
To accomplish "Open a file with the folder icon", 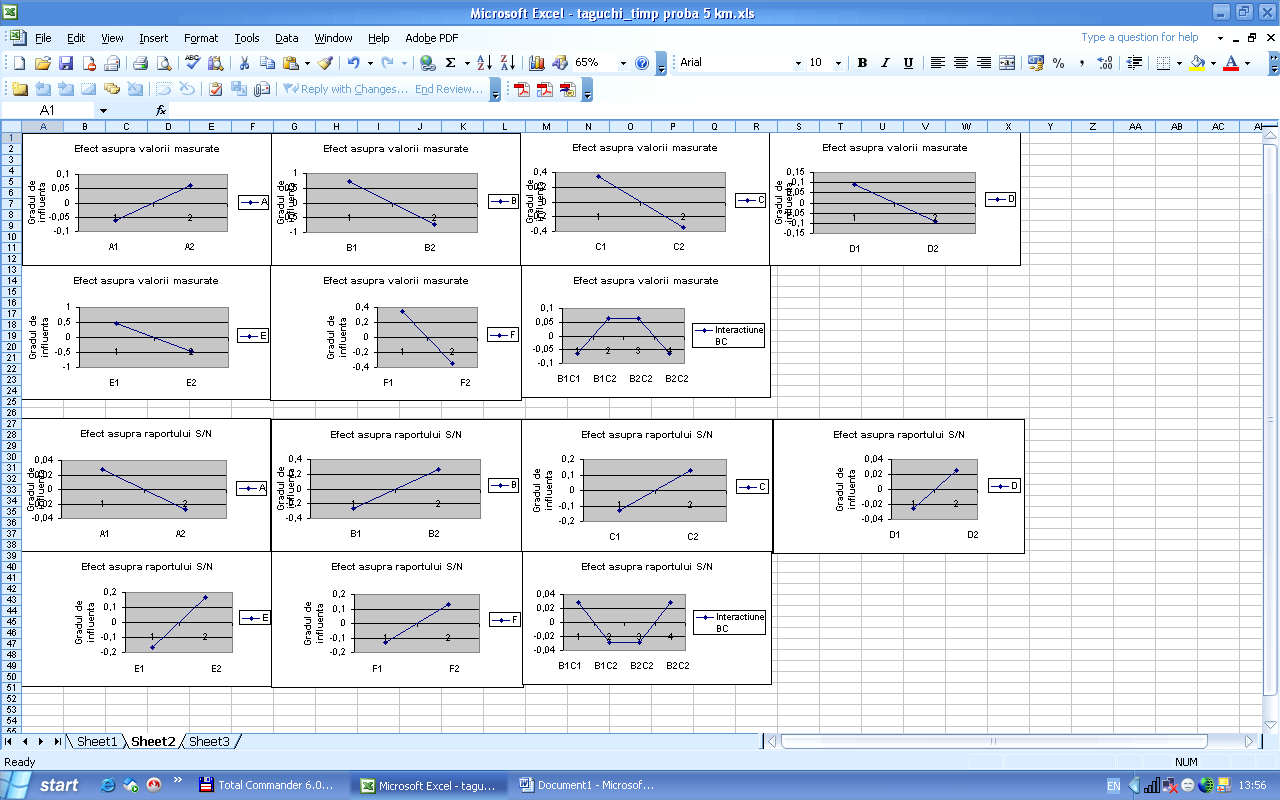I will [x=42, y=63].
